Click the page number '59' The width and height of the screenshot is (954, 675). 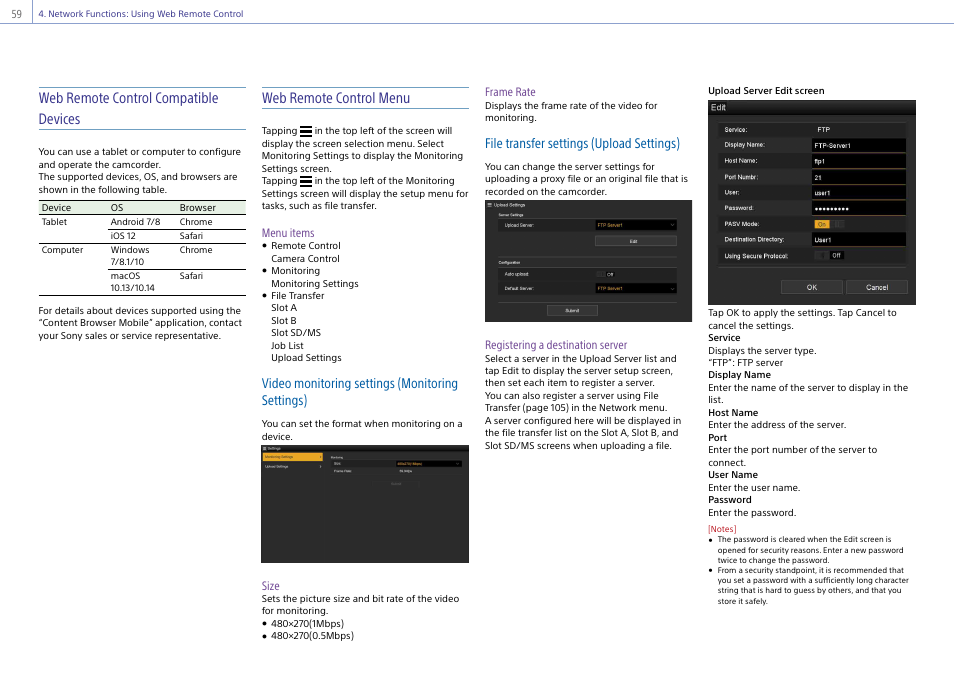(16, 14)
